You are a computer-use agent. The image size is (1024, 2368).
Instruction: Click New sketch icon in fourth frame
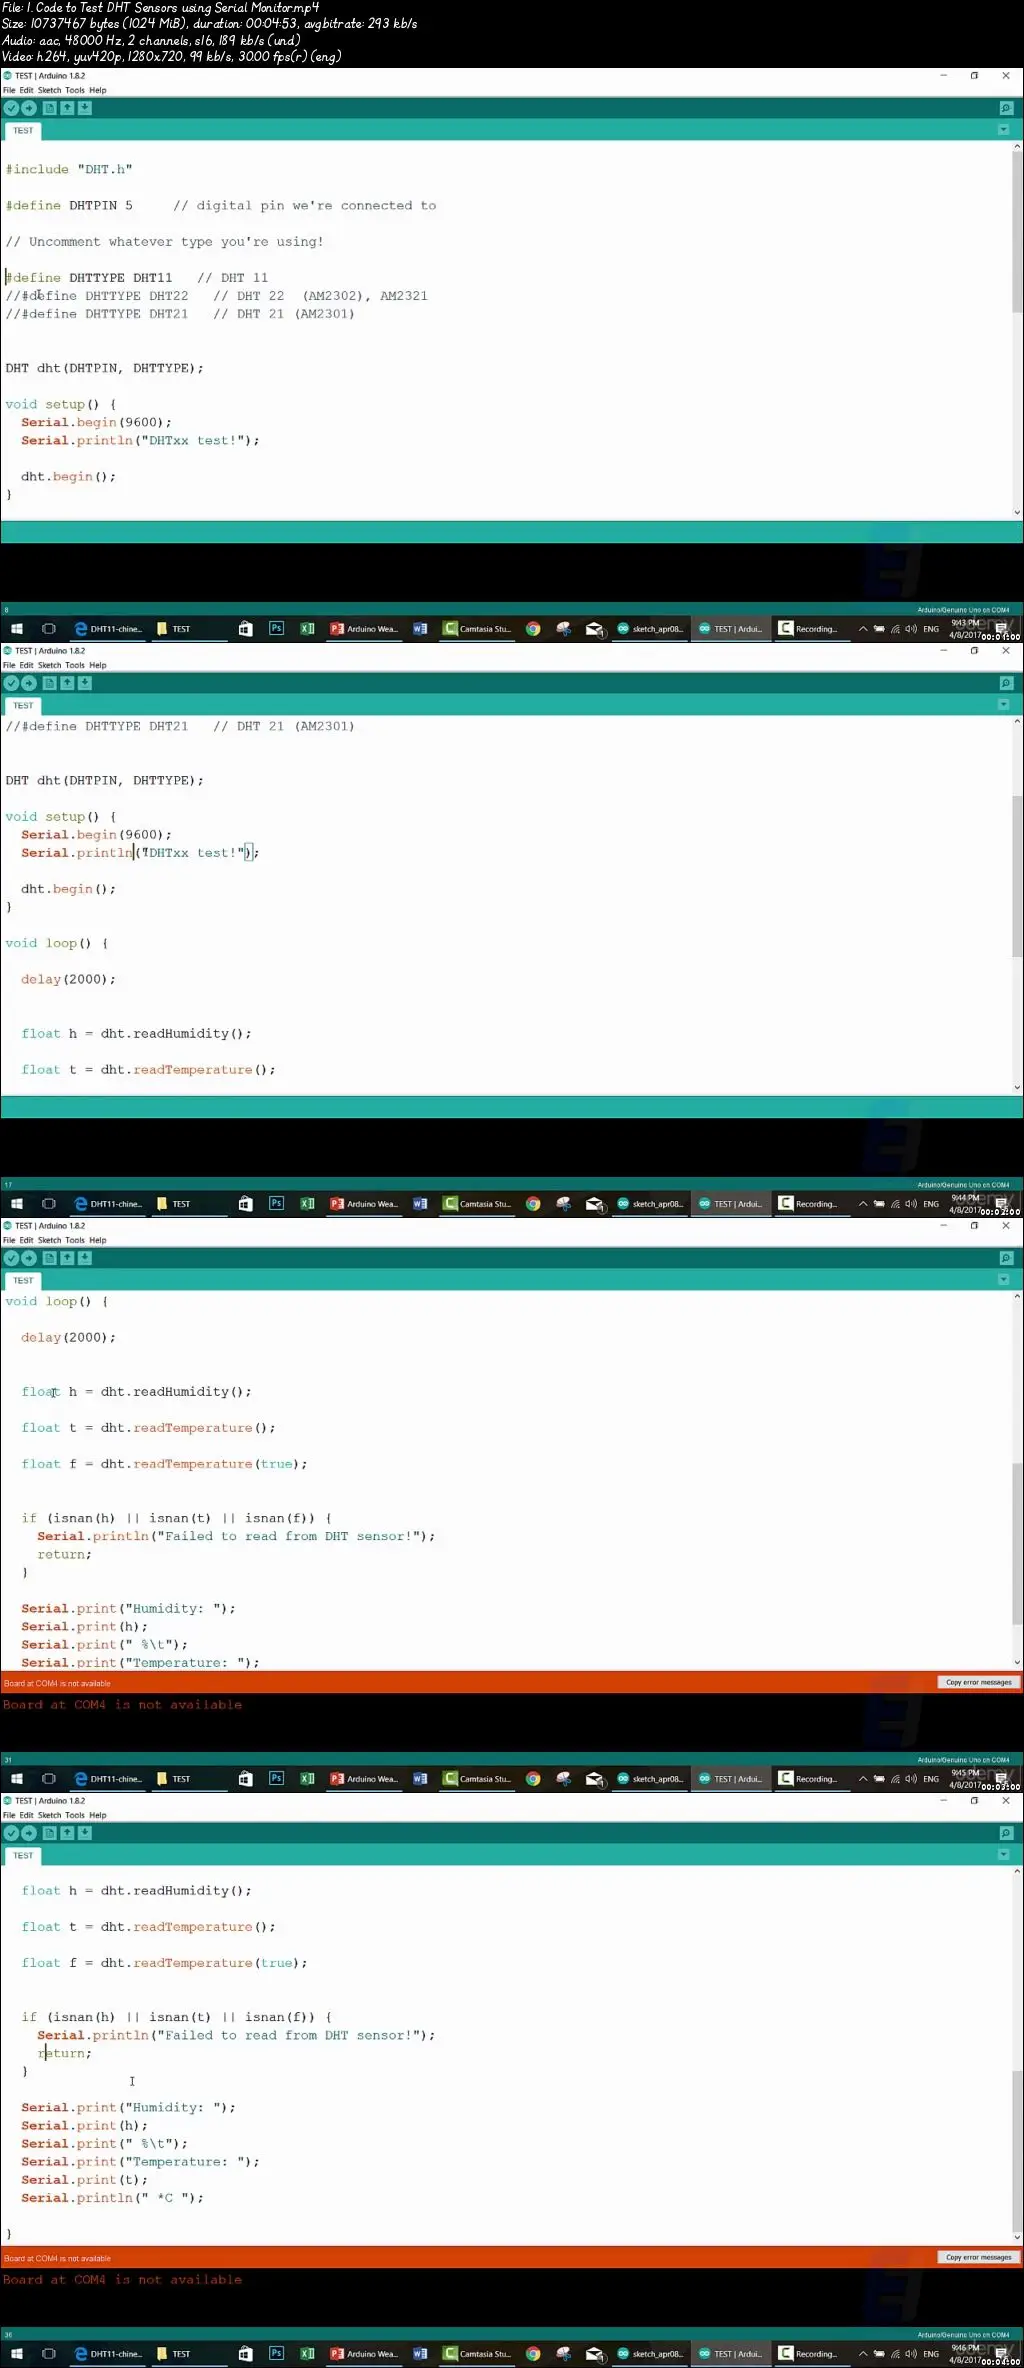point(49,1833)
